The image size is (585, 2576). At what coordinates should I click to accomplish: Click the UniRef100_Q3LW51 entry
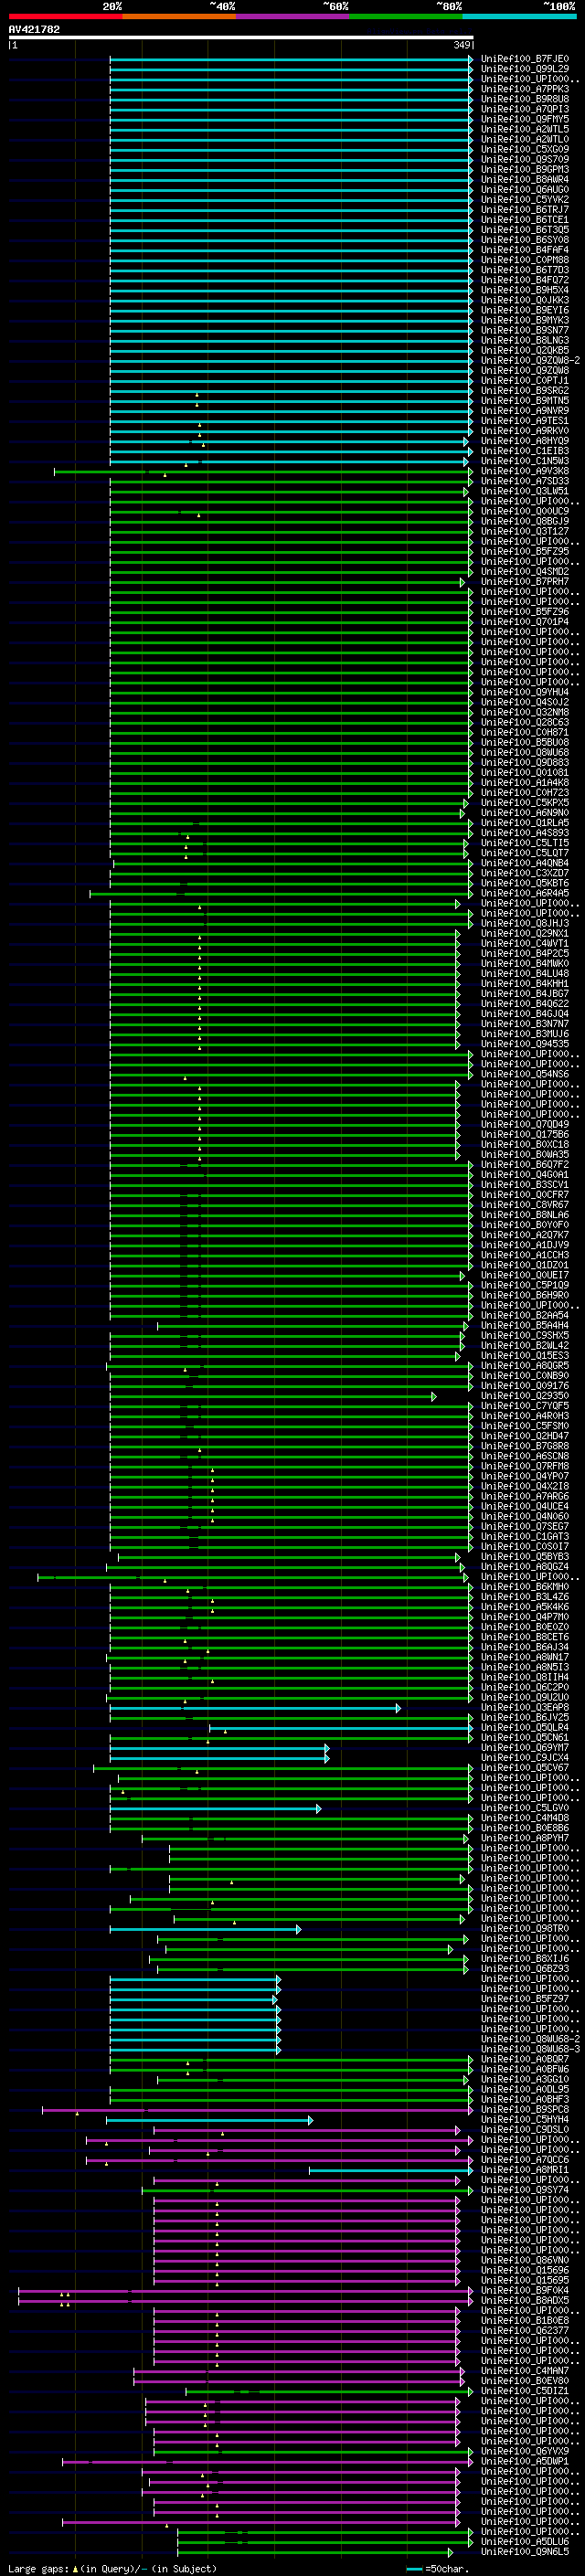pyautogui.click(x=525, y=491)
